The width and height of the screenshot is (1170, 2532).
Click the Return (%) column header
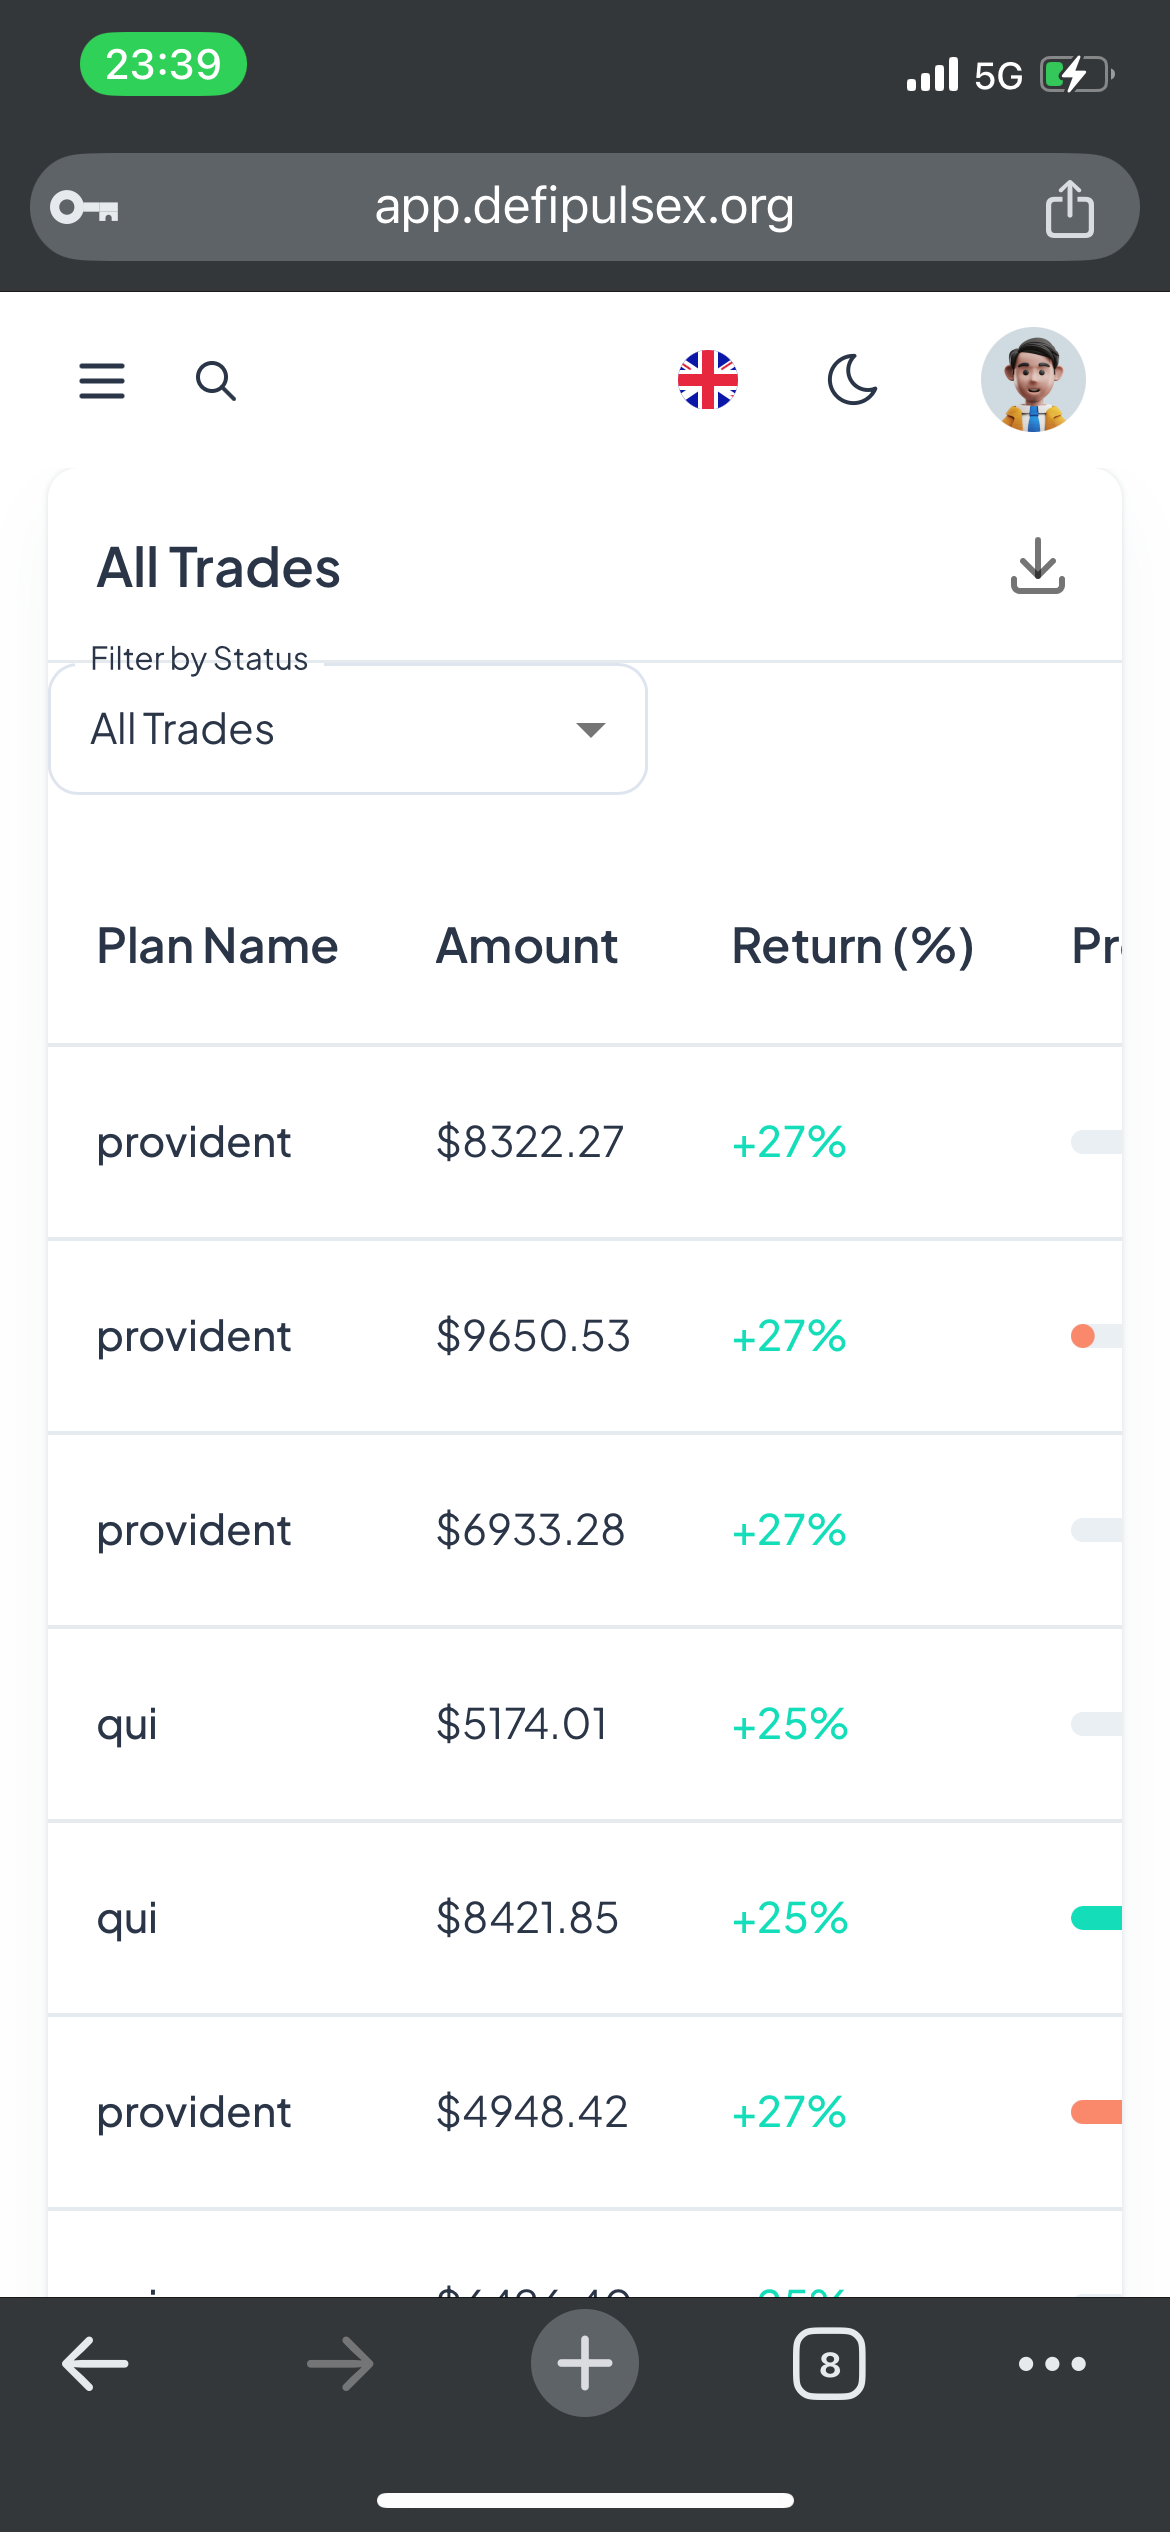click(852, 946)
